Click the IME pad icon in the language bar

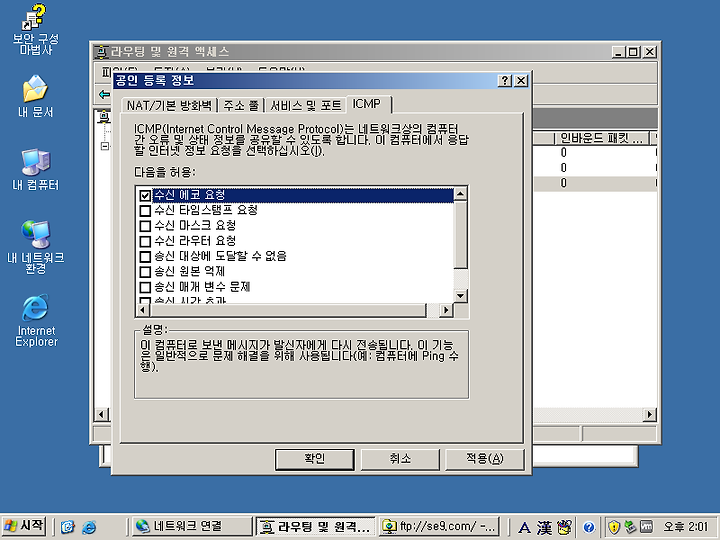tap(564, 528)
